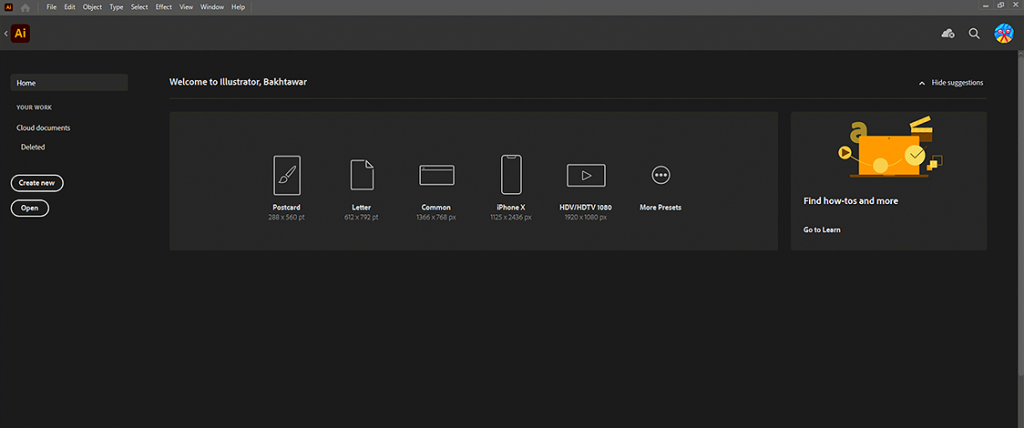Open the user profile avatar
The image size is (1024, 428).
click(x=1003, y=33)
